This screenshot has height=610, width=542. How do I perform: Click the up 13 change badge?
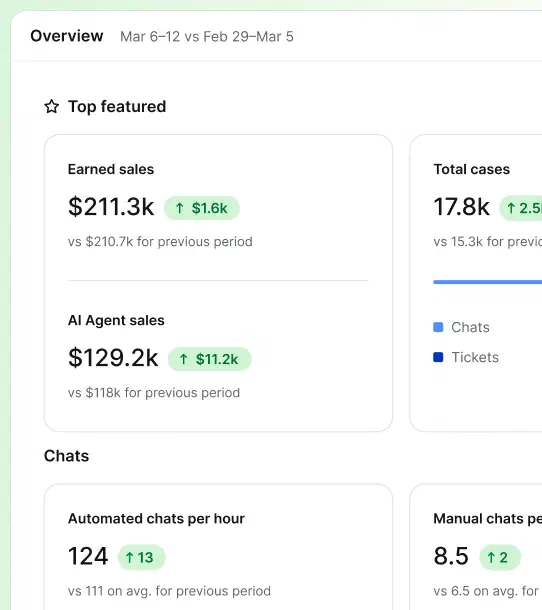(141, 557)
